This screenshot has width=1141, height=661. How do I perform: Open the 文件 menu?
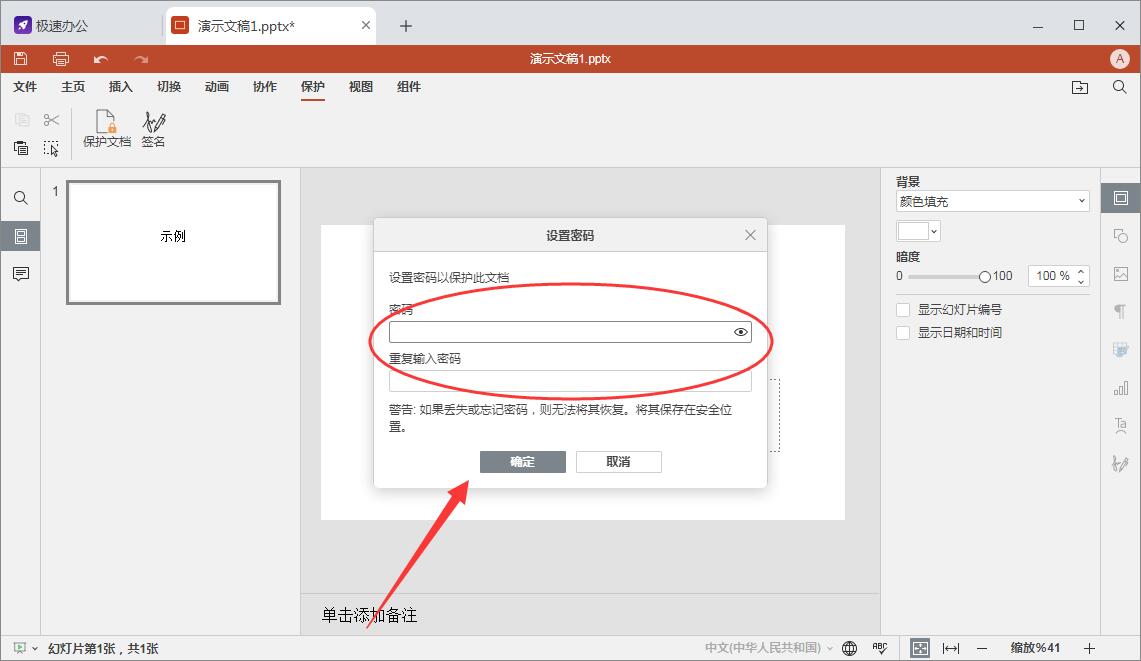(x=25, y=87)
